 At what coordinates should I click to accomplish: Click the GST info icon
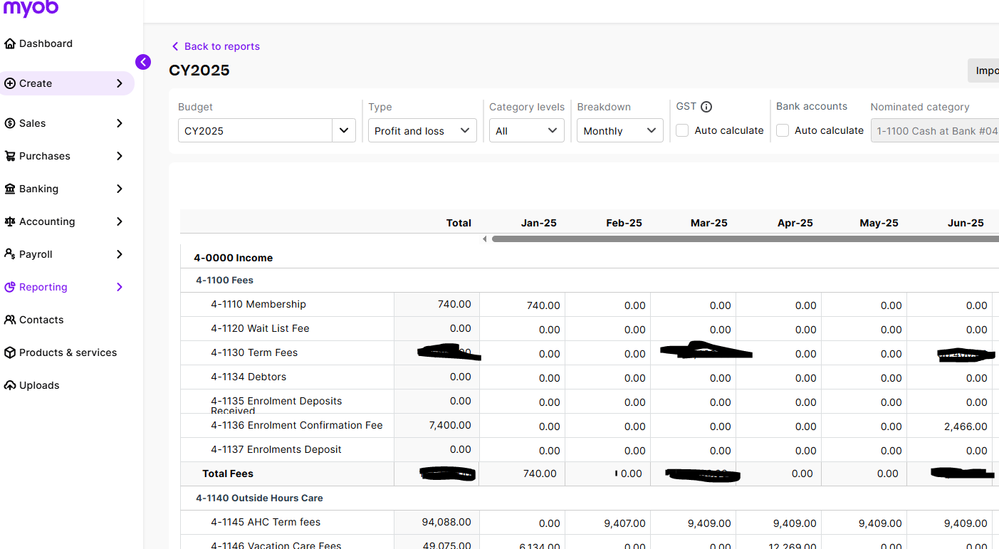coord(706,107)
